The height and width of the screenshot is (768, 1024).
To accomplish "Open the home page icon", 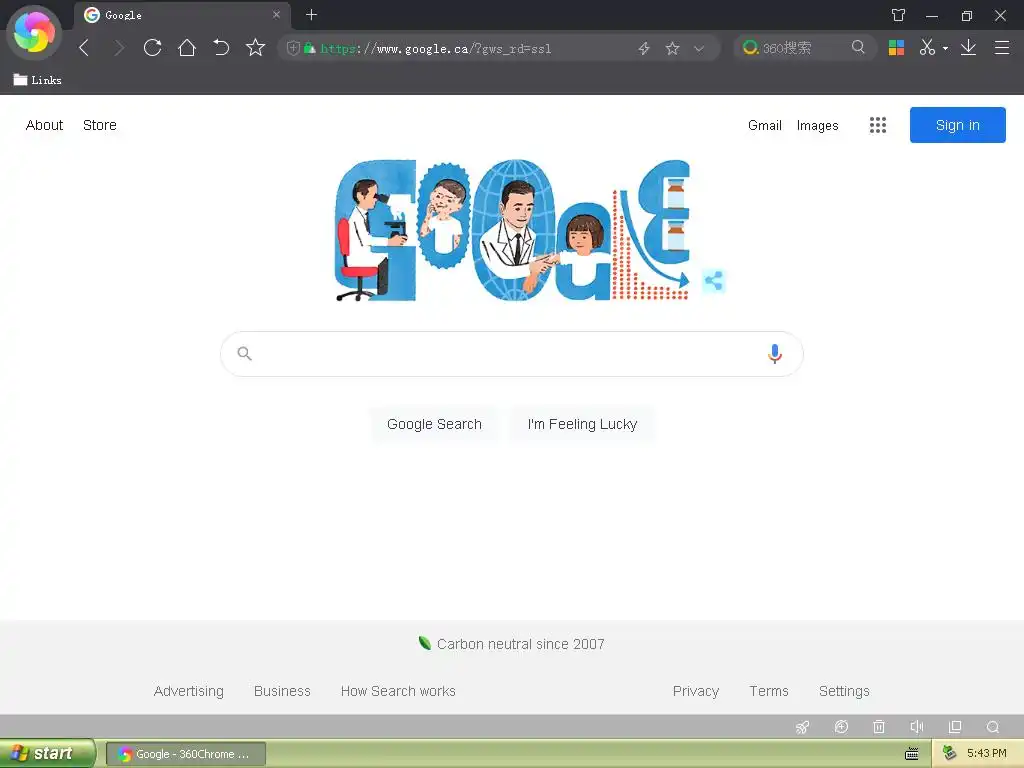I will click(187, 48).
